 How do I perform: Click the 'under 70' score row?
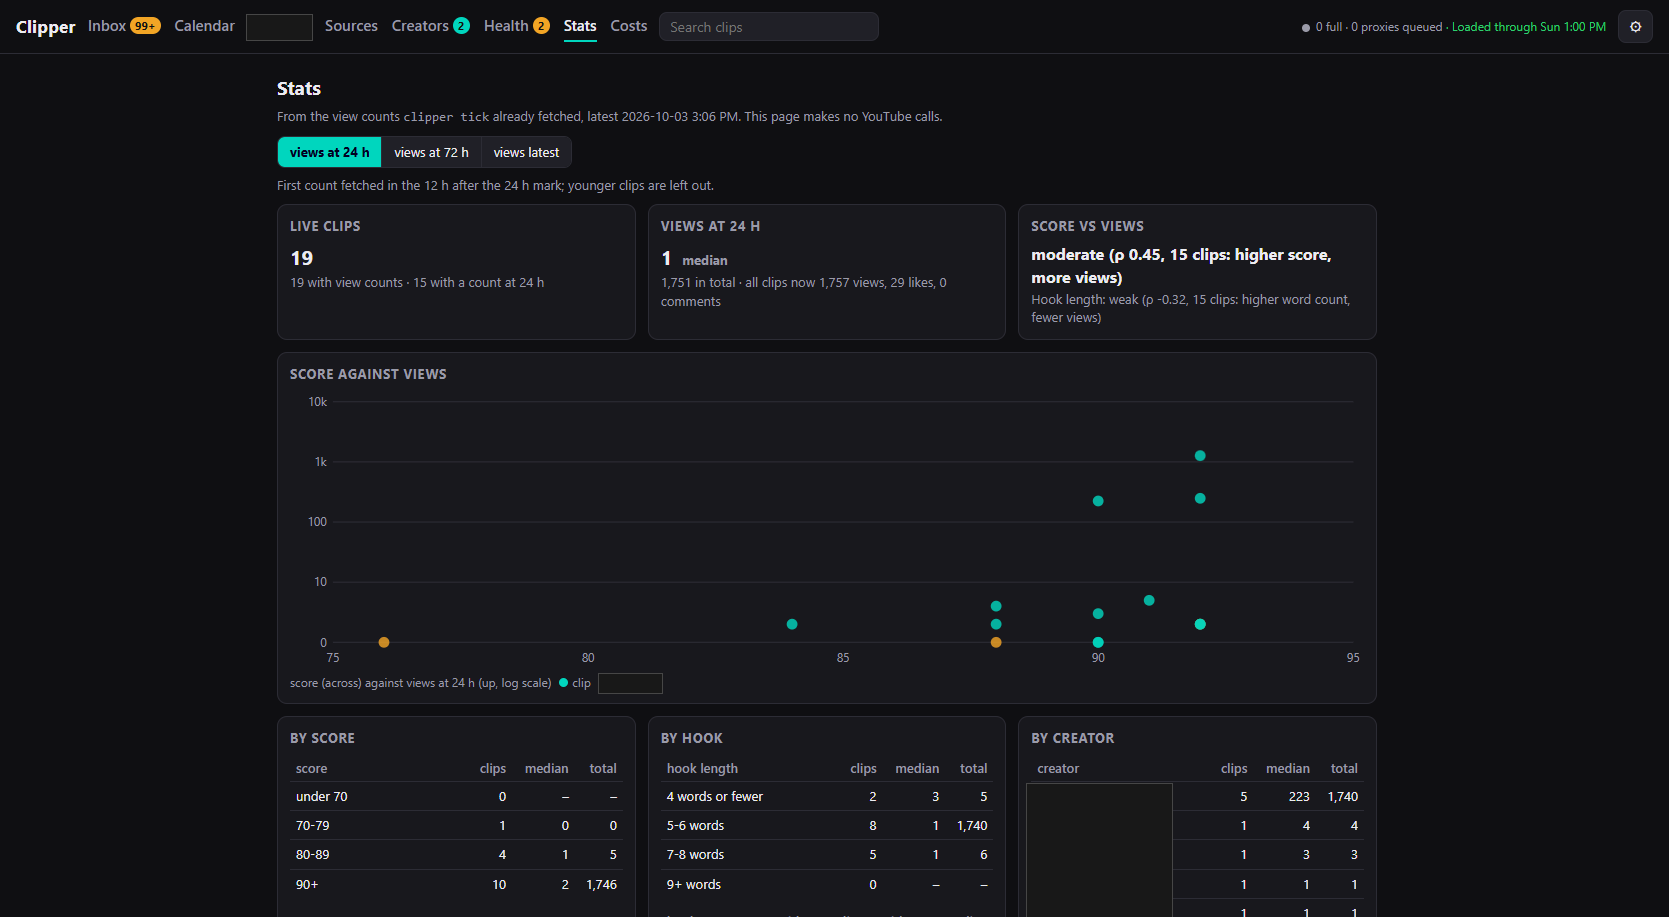[456, 797]
